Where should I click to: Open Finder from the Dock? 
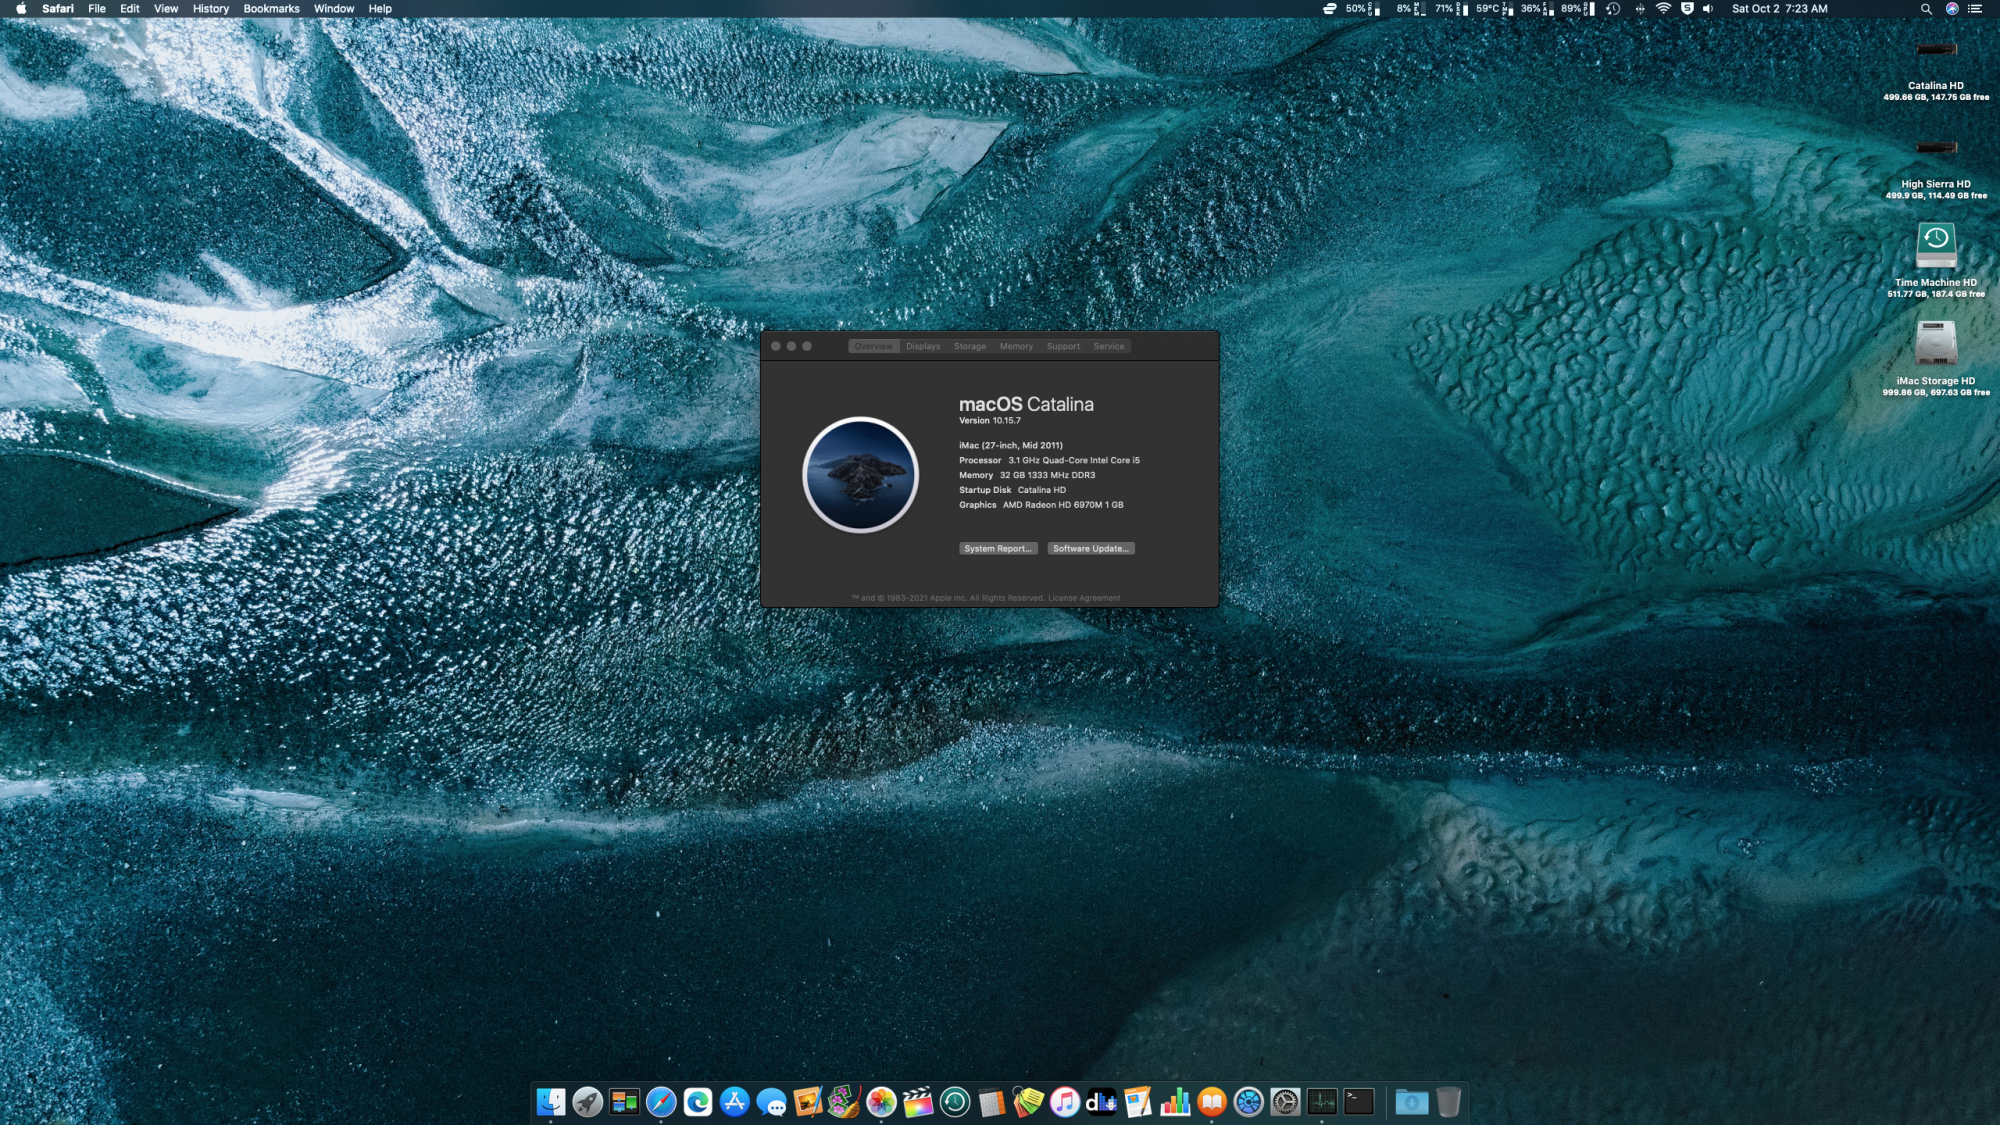550,1102
